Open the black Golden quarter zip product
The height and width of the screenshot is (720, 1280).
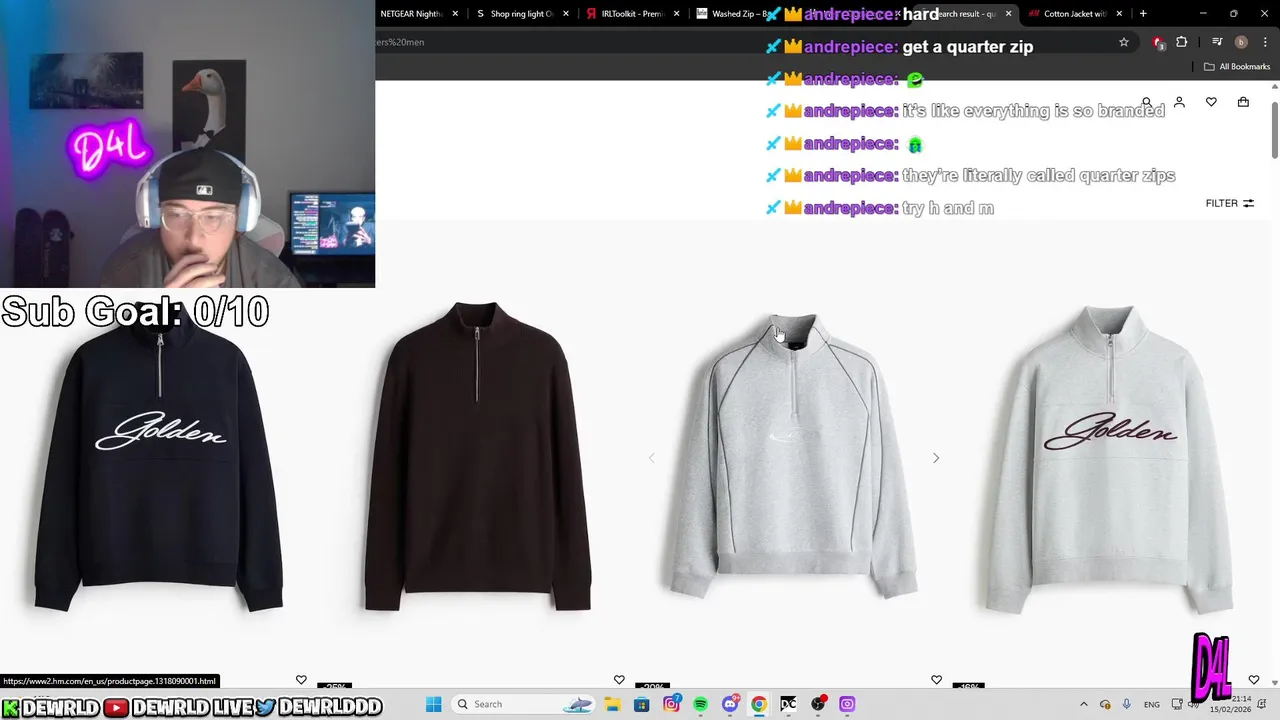point(159,457)
